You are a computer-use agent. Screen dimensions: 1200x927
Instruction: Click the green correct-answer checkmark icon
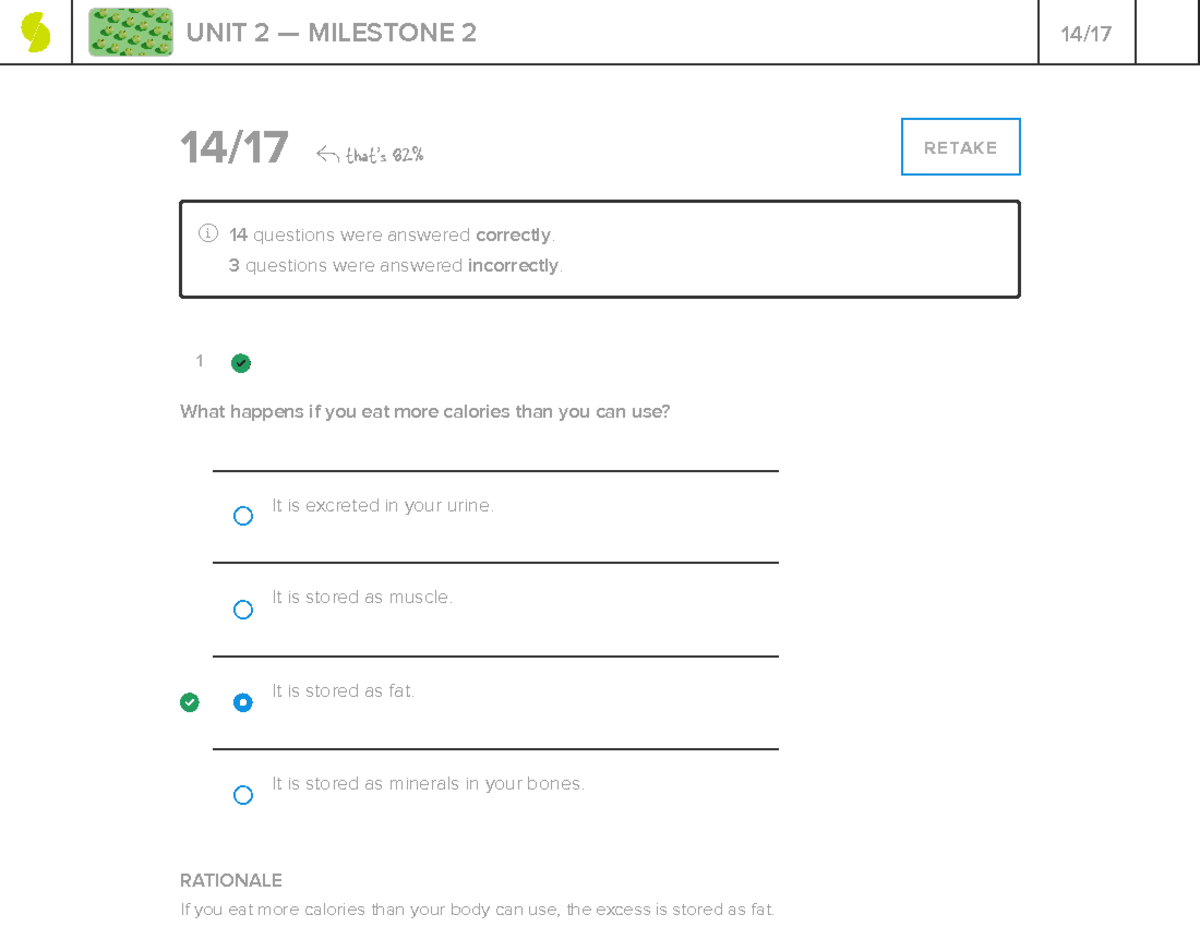click(190, 702)
